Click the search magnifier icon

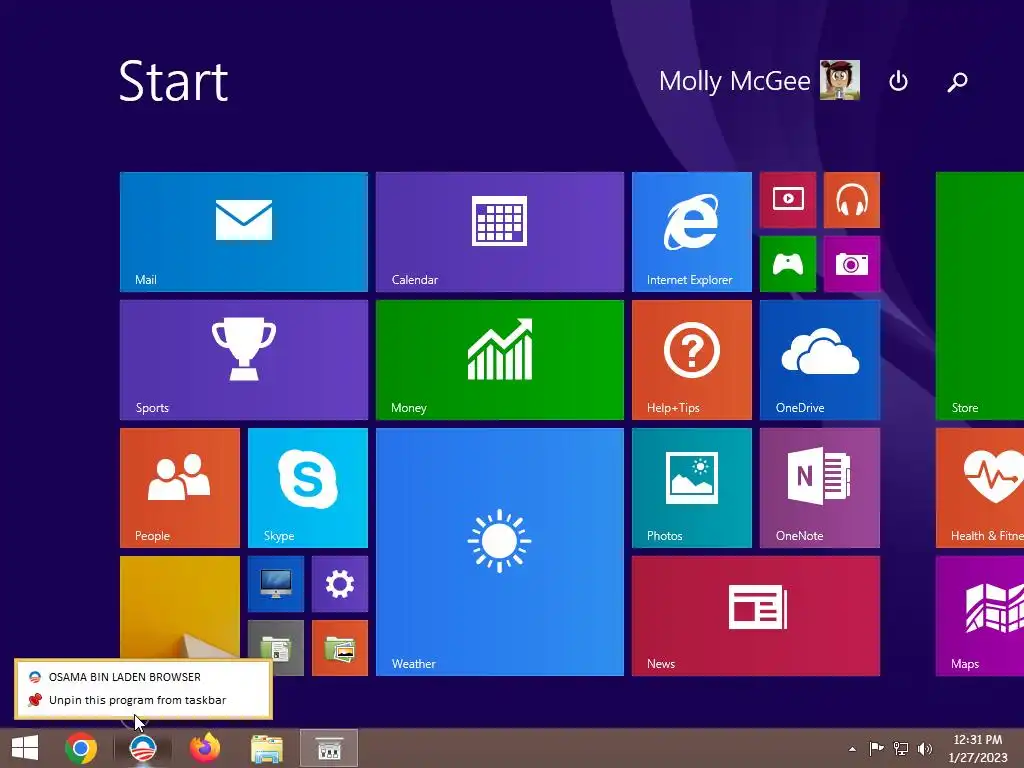(x=957, y=81)
